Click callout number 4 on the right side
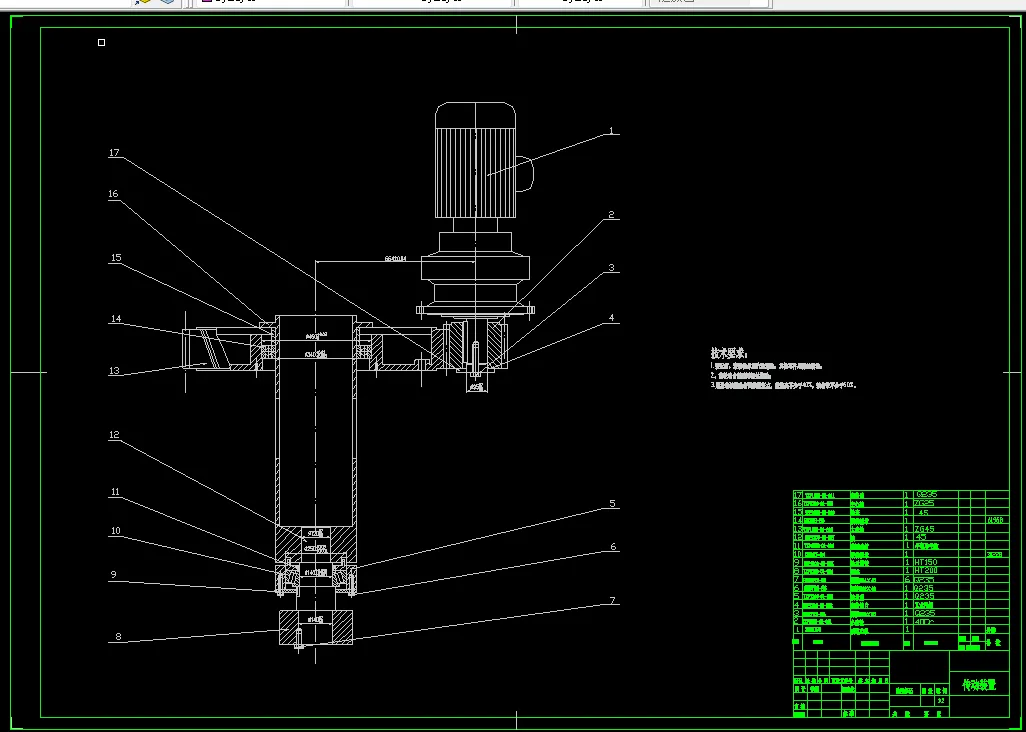Image resolution: width=1026 pixels, height=732 pixels. click(x=612, y=318)
